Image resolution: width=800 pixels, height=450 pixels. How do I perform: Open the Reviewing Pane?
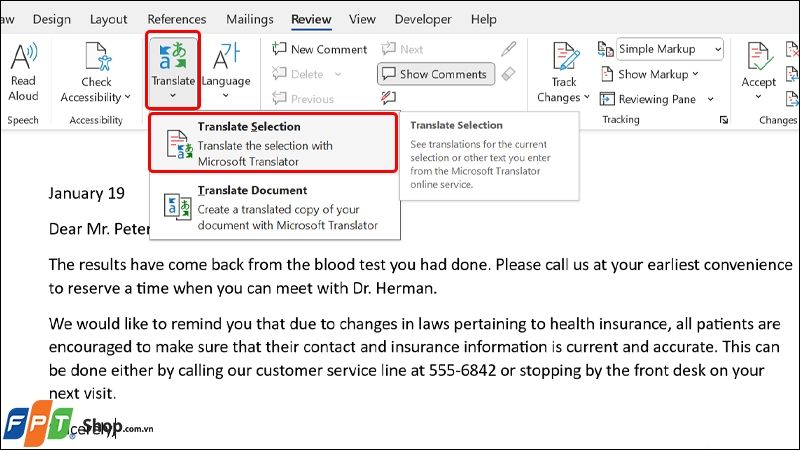point(648,99)
